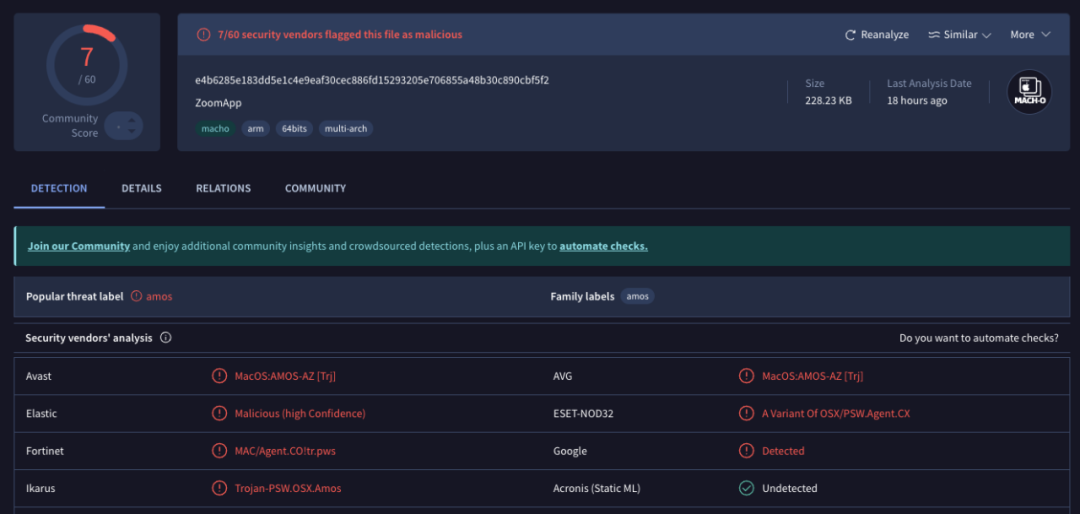Image resolution: width=1080 pixels, height=514 pixels.
Task: Vote using the Community Score arrows control
Action: point(125,126)
